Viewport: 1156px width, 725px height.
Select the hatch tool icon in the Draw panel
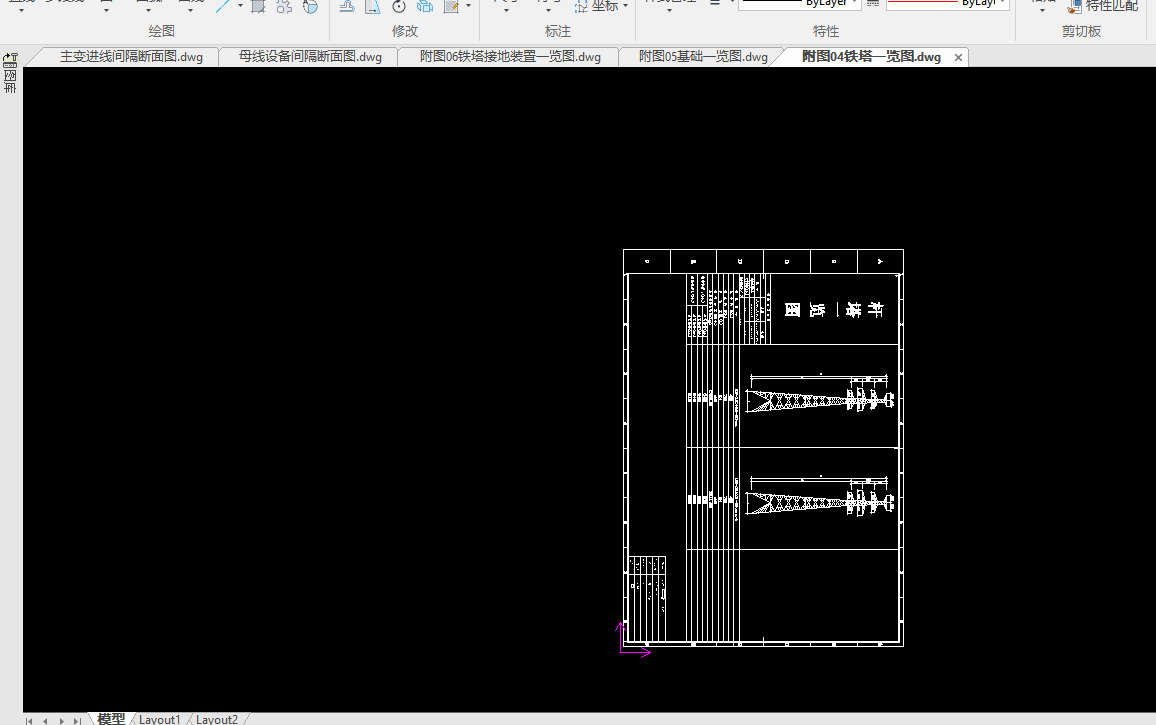258,7
